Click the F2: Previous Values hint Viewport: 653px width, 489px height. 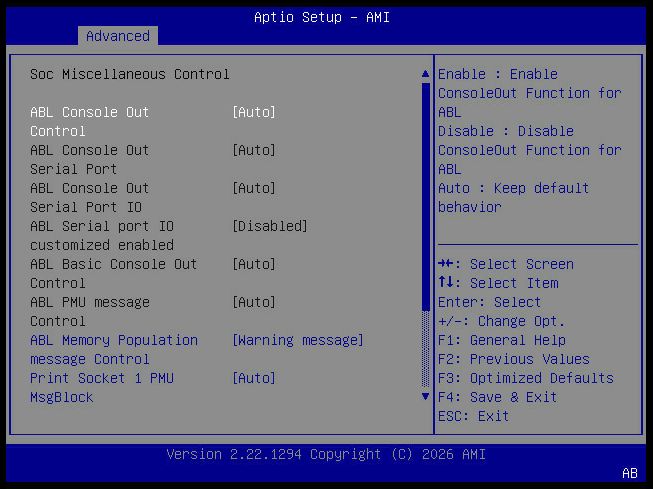point(514,359)
